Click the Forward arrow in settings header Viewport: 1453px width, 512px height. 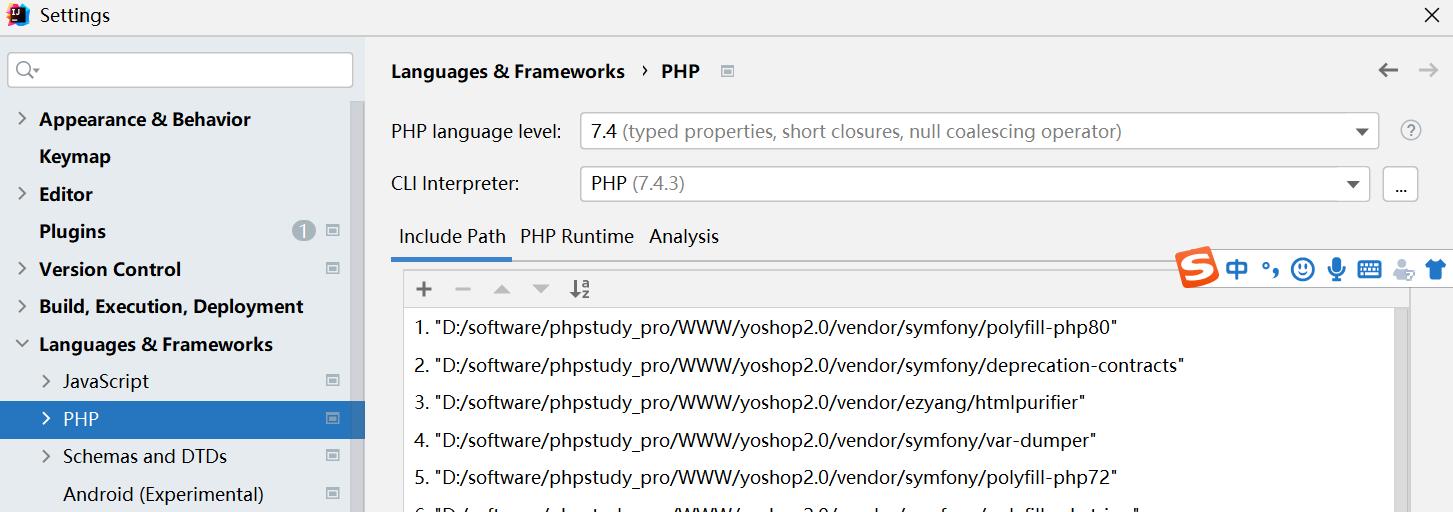(x=1428, y=70)
